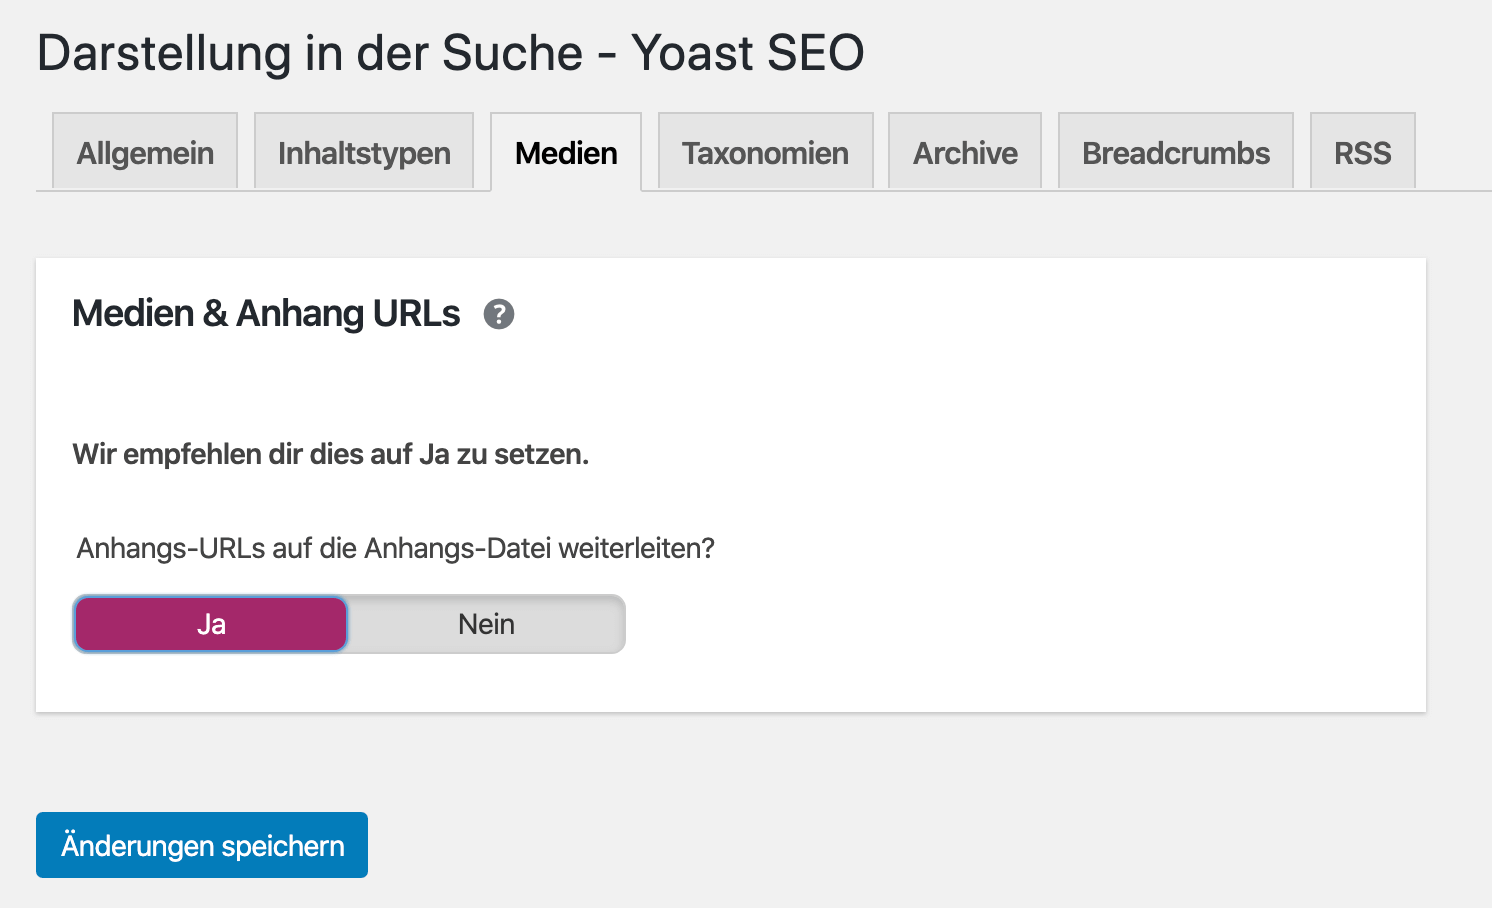Viewport: 1492px width, 908px height.
Task: Click the Änderungen speichern button
Action: [202, 845]
